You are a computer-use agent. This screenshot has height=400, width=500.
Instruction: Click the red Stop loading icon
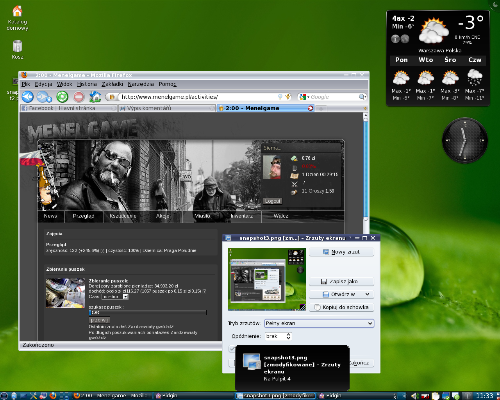pyautogui.click(x=79, y=97)
